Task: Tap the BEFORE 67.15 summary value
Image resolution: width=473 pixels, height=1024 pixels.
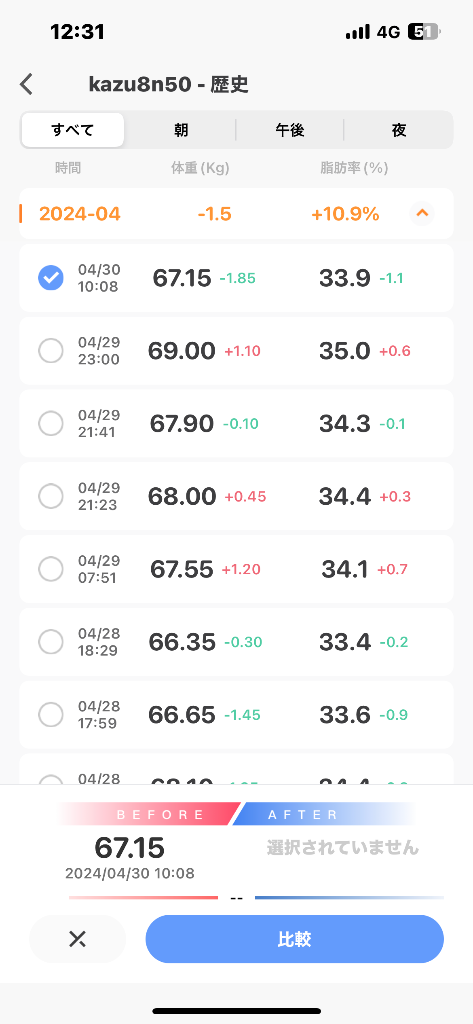Action: click(x=129, y=848)
